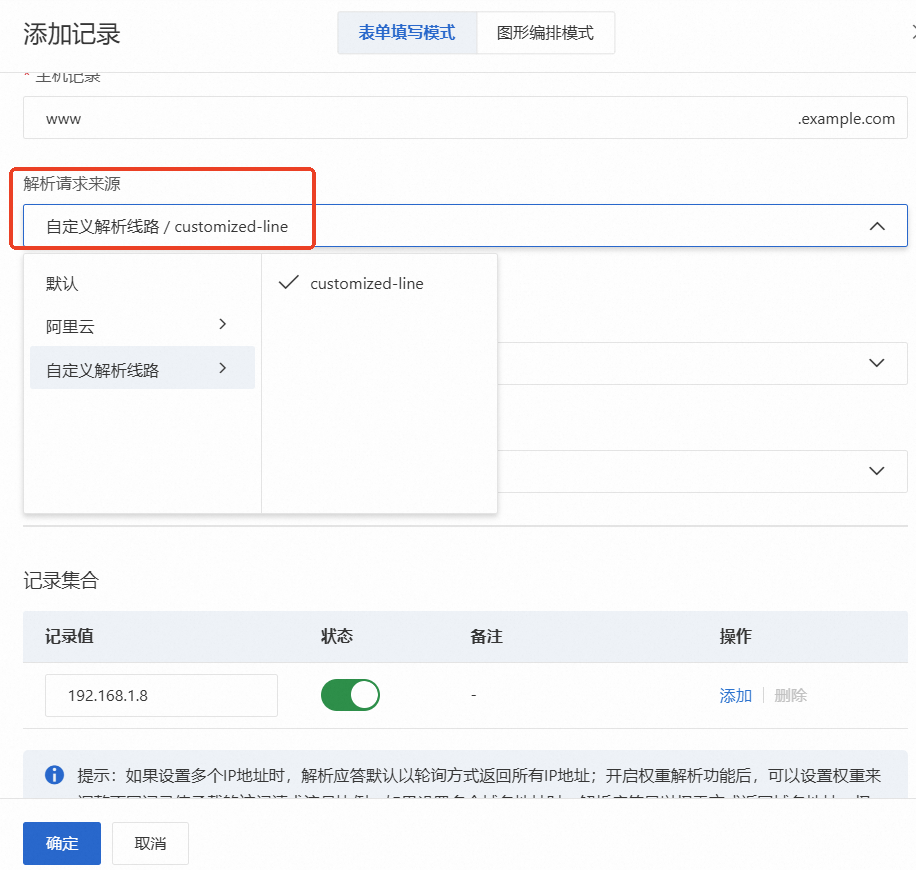
Task: Expand the first dropdown below the line menu
Action: point(876,363)
